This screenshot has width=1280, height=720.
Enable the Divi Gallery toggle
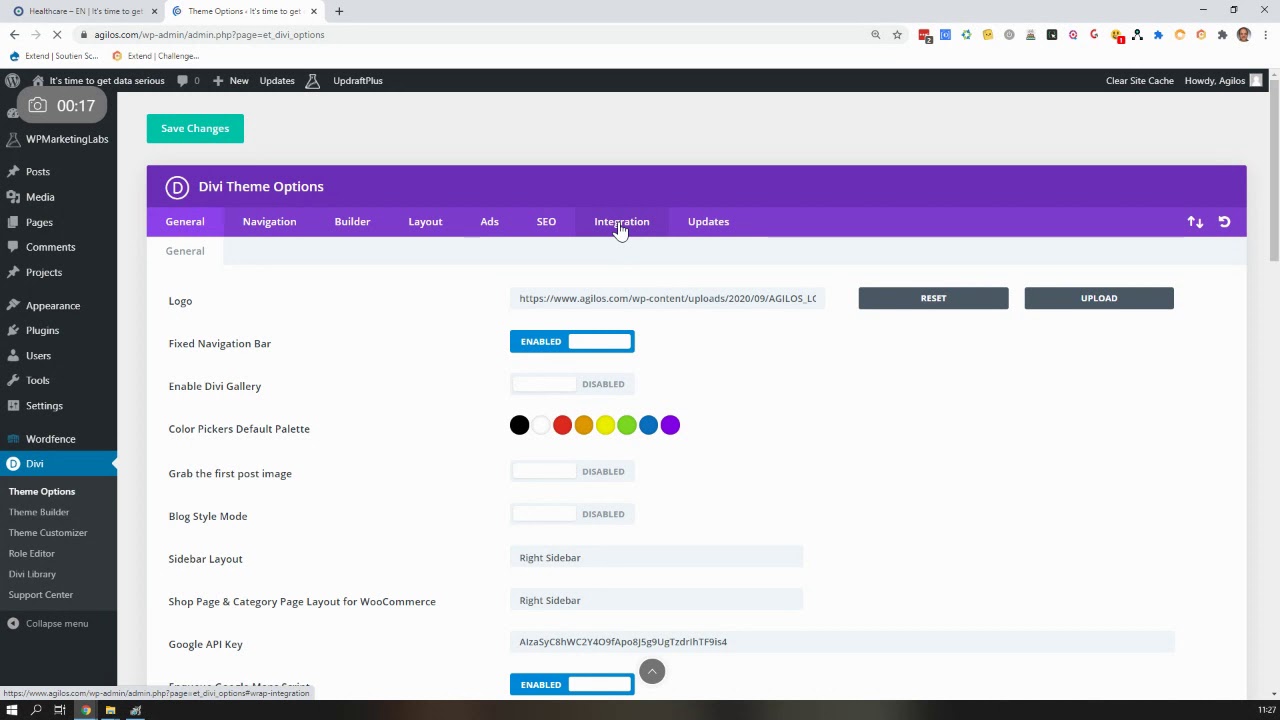[x=572, y=384]
